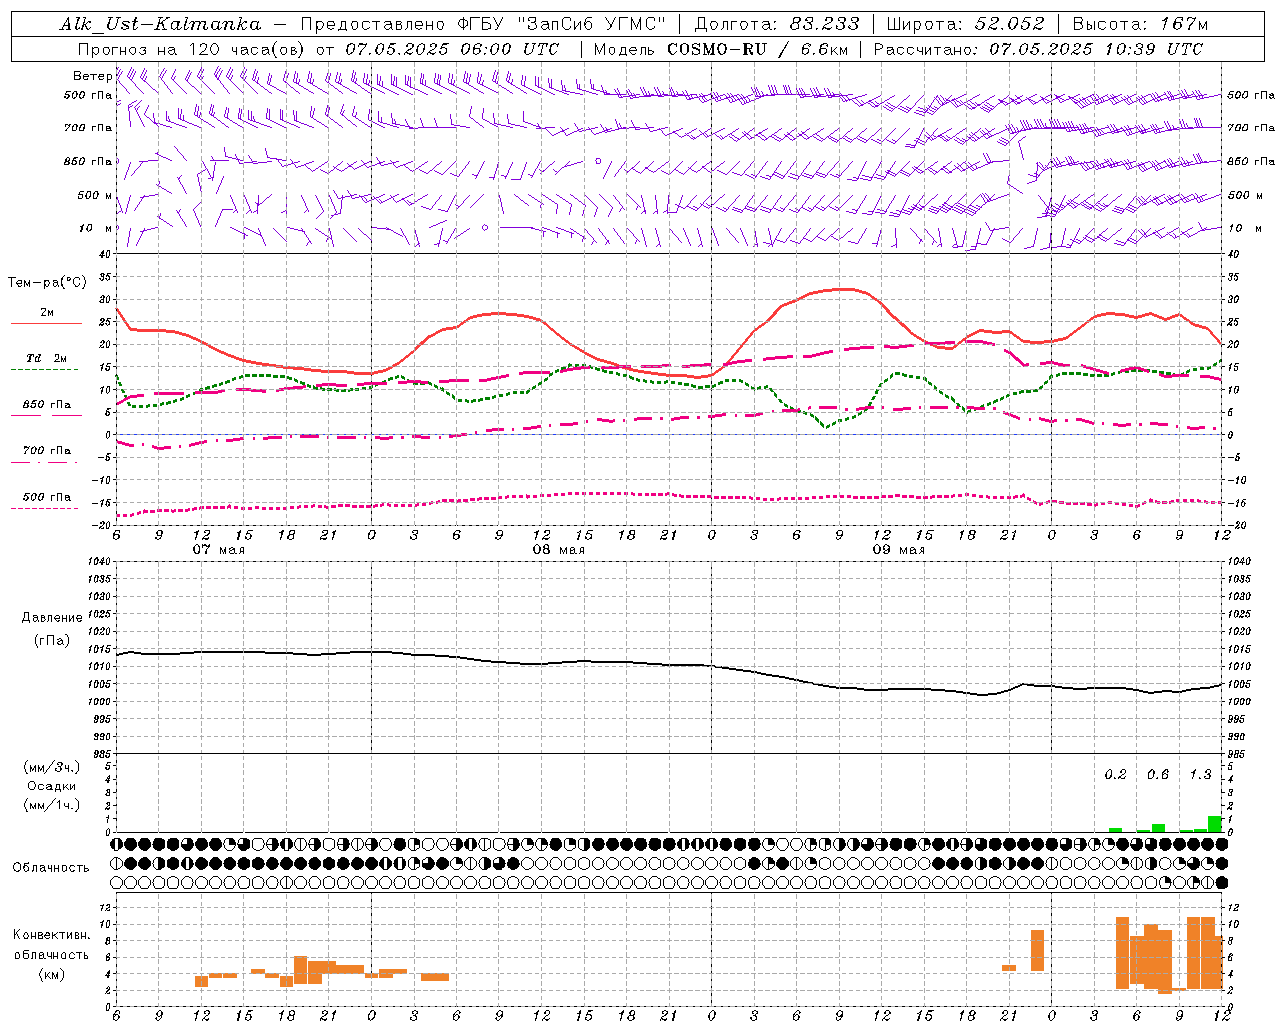Click the Тем-ра(°C) panel label
The width and height of the screenshot is (1280, 1024).
[x=47, y=283]
